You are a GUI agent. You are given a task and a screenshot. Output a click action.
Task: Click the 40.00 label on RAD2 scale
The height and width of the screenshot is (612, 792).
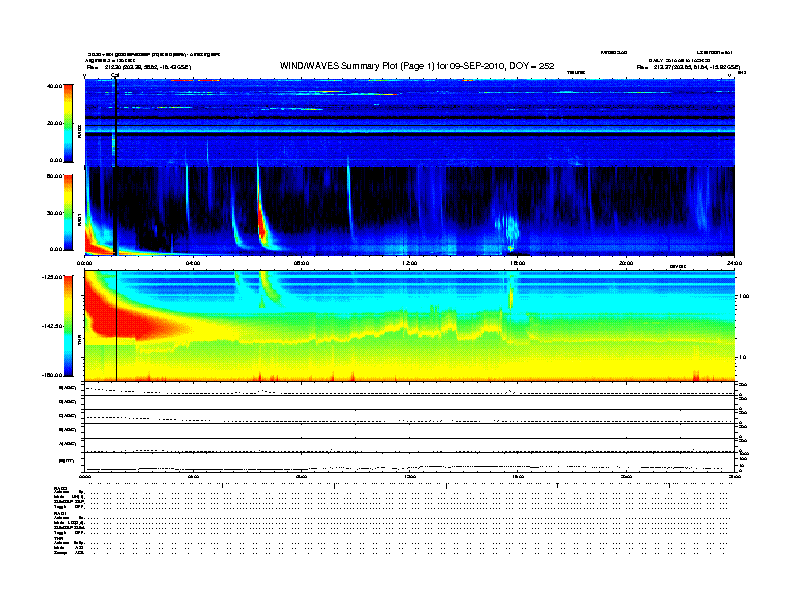point(54,86)
